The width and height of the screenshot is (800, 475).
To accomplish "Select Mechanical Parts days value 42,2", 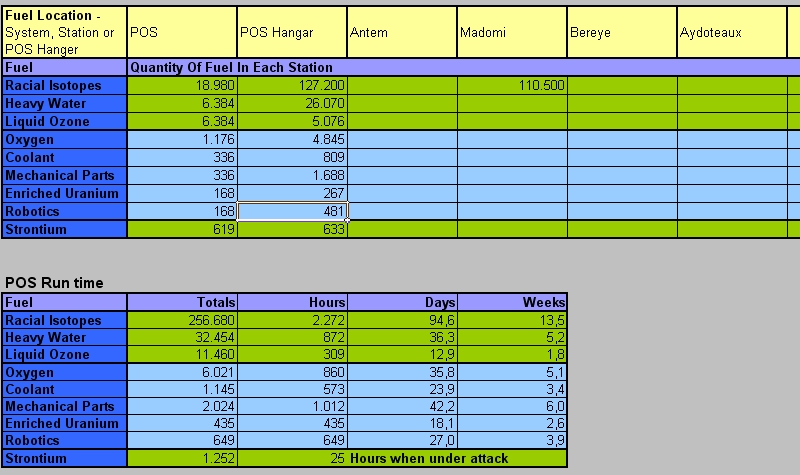I will 402,407.
